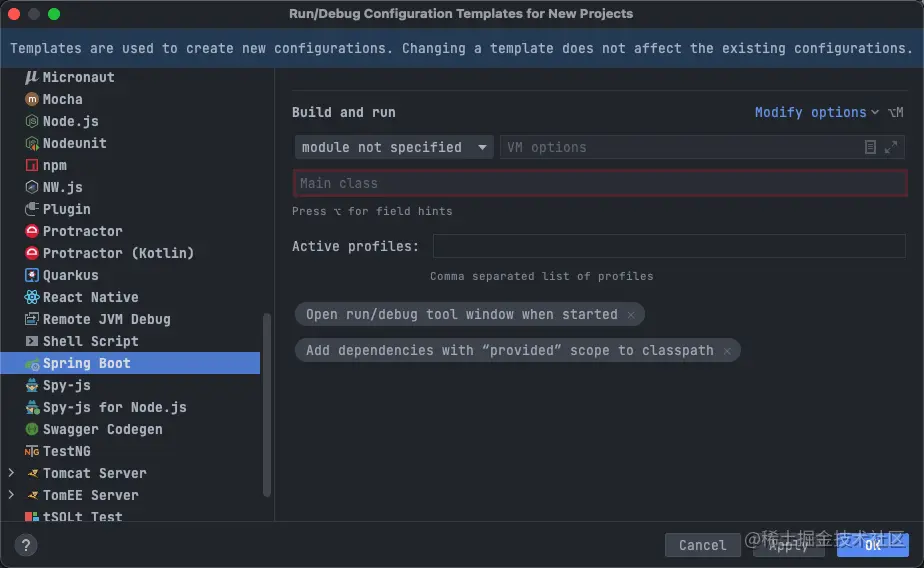Open the VM options text list icon
Viewport: 924px width, 568px height.
pyautogui.click(x=870, y=147)
